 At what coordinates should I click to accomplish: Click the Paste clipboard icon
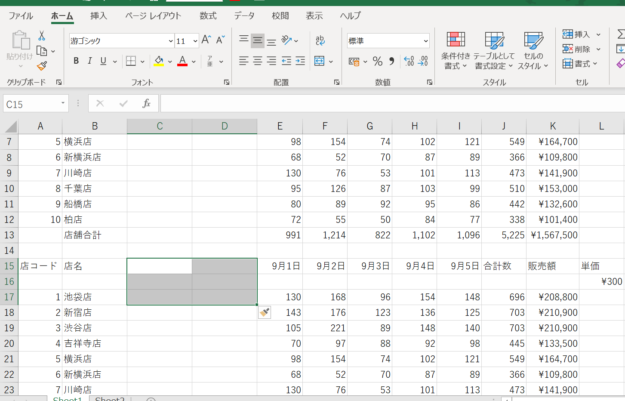[x=20, y=41]
